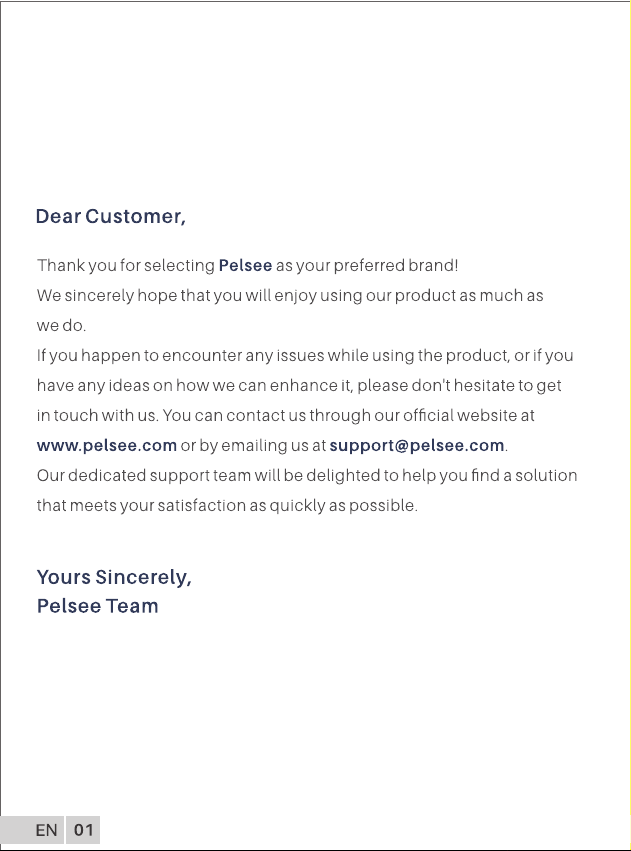The image size is (631, 851).
Task: Click the words official website at
Action: (469, 415)
